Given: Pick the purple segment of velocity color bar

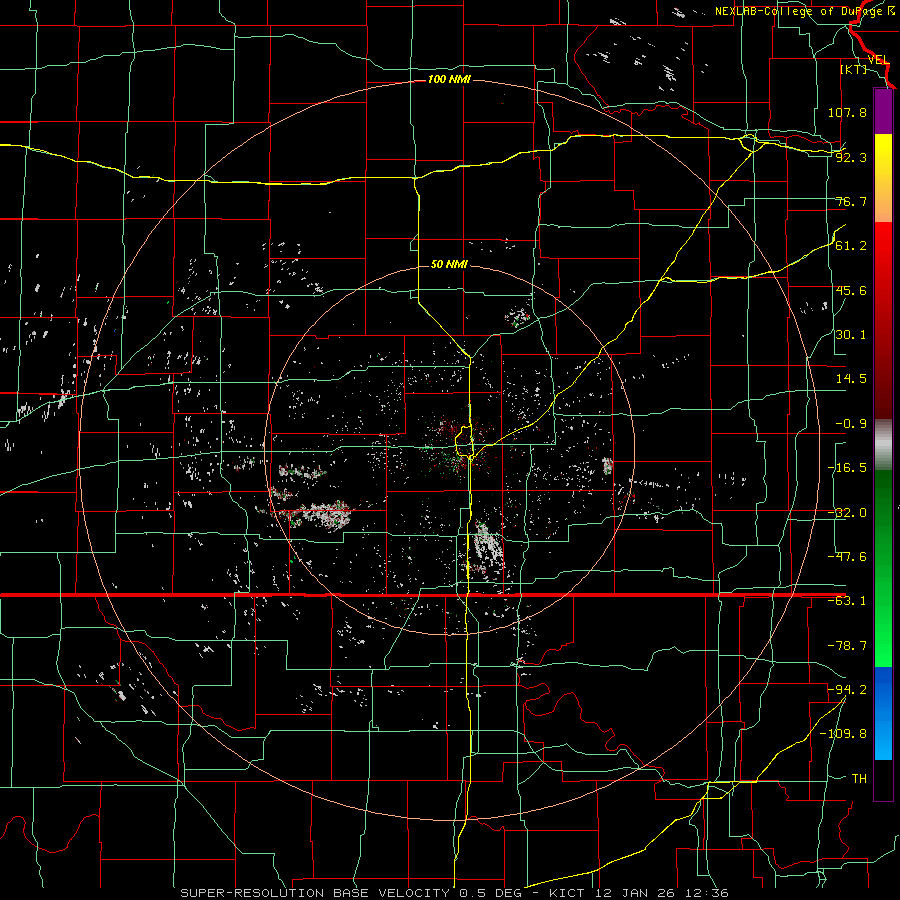Looking at the screenshot, I should point(883,112).
